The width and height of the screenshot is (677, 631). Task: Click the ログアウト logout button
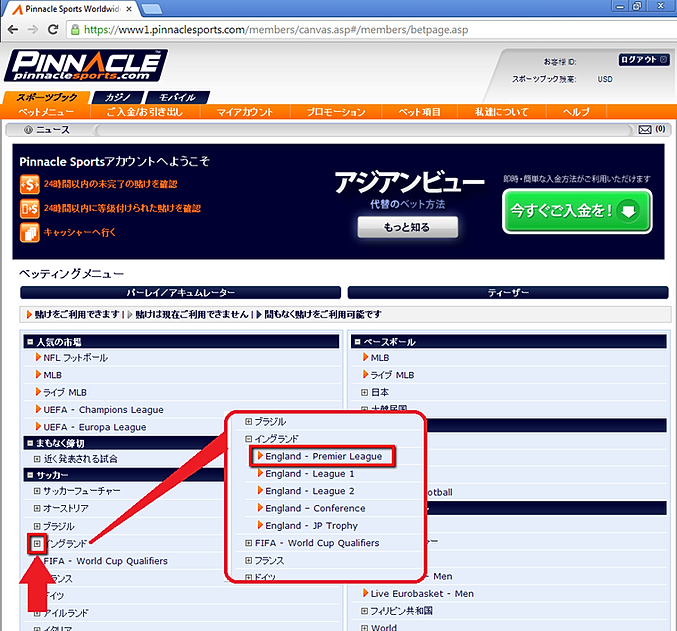pyautogui.click(x=644, y=60)
